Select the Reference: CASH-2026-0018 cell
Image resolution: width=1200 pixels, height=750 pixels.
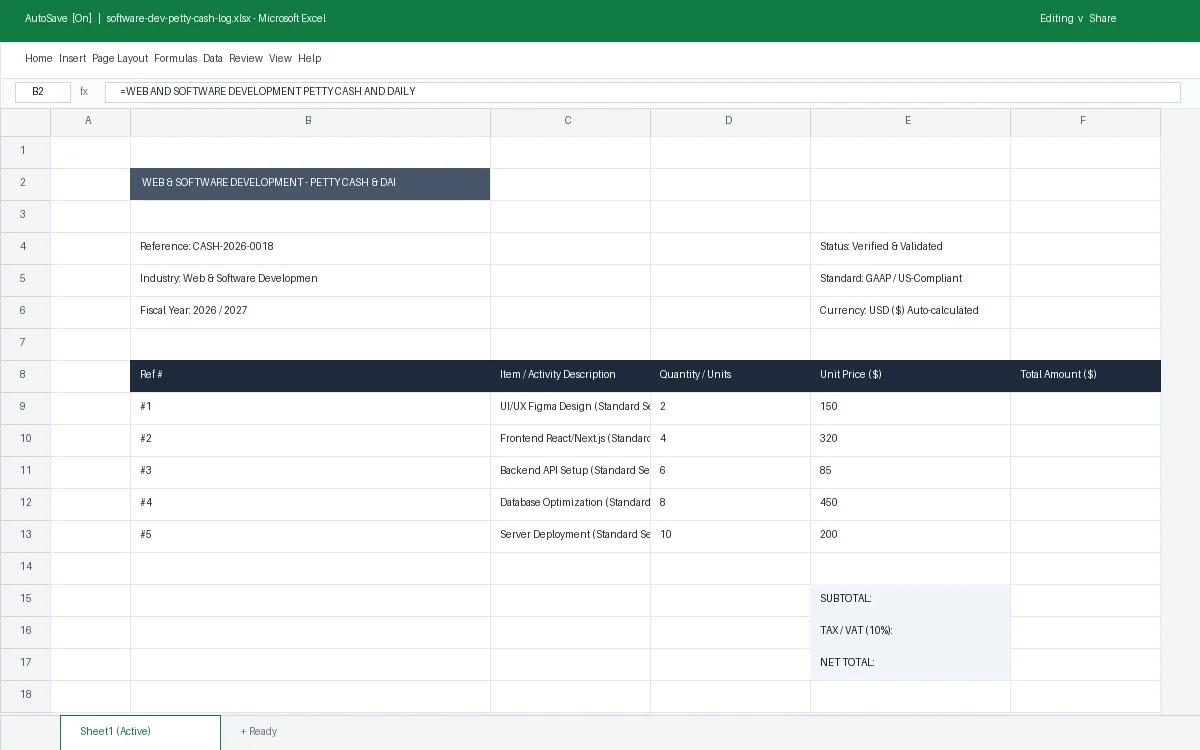click(310, 247)
